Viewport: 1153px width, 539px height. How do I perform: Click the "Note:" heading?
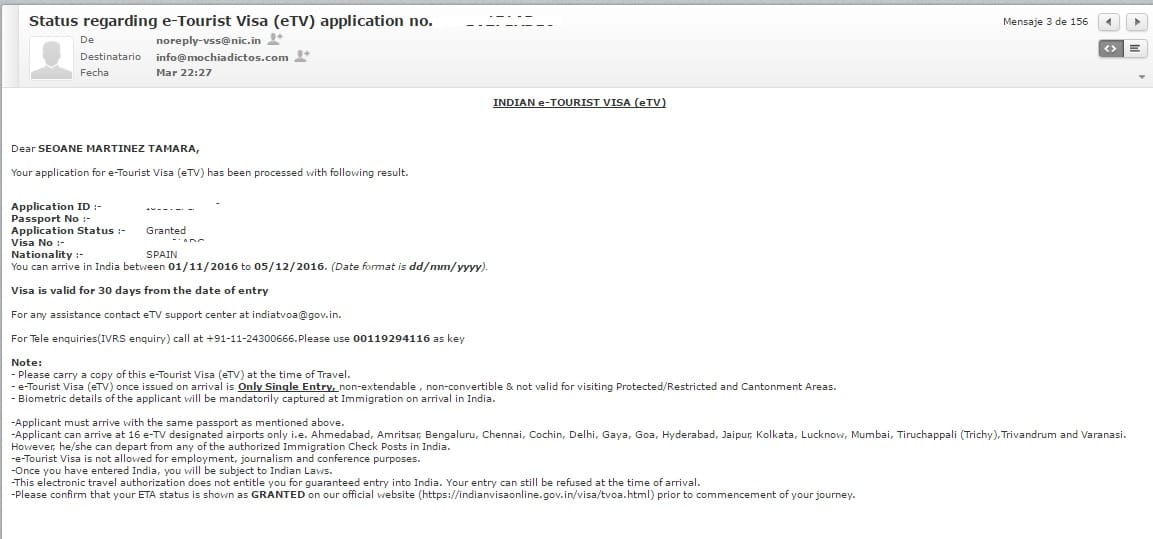point(26,363)
